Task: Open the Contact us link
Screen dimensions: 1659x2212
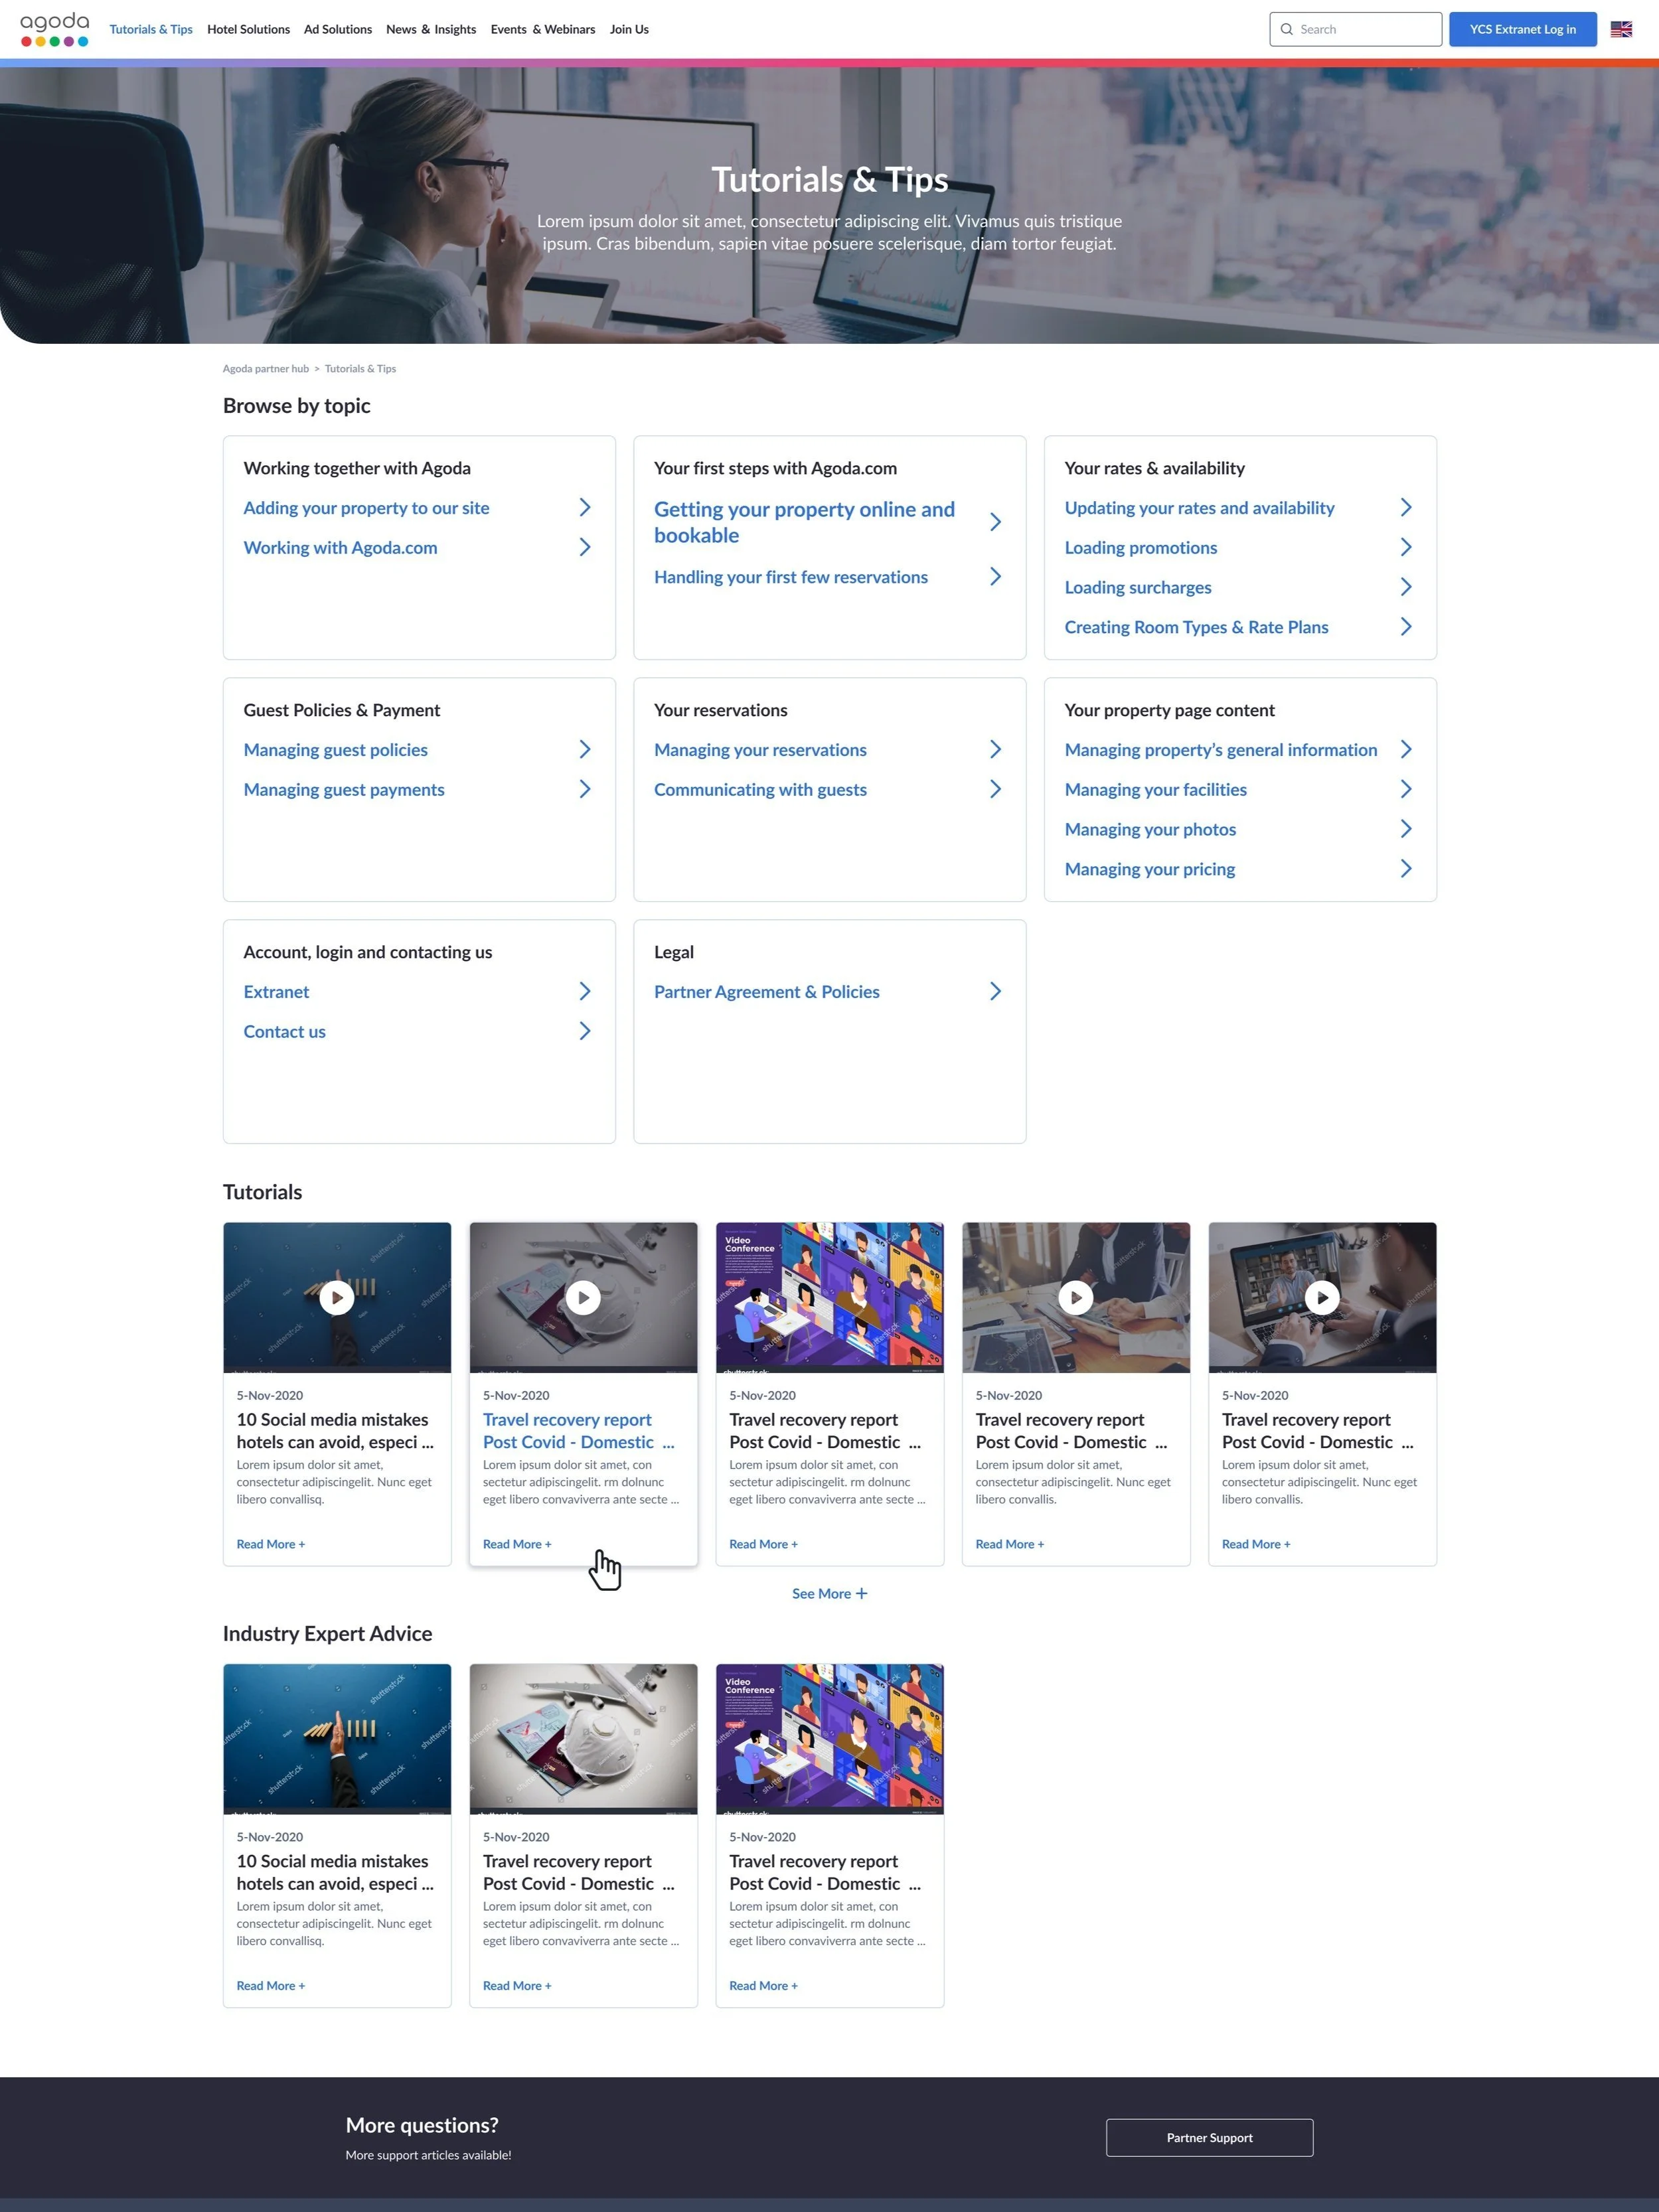Action: point(284,1031)
